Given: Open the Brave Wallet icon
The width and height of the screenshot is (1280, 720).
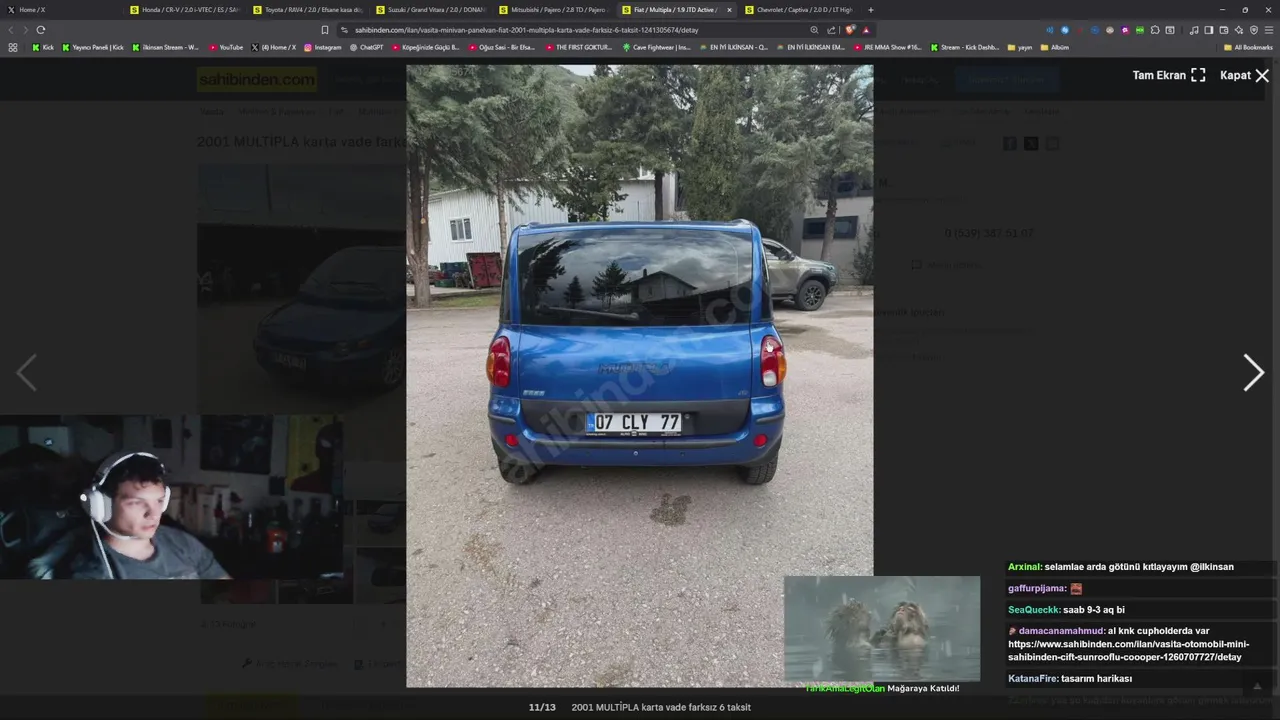Looking at the screenshot, I should [x=1224, y=30].
